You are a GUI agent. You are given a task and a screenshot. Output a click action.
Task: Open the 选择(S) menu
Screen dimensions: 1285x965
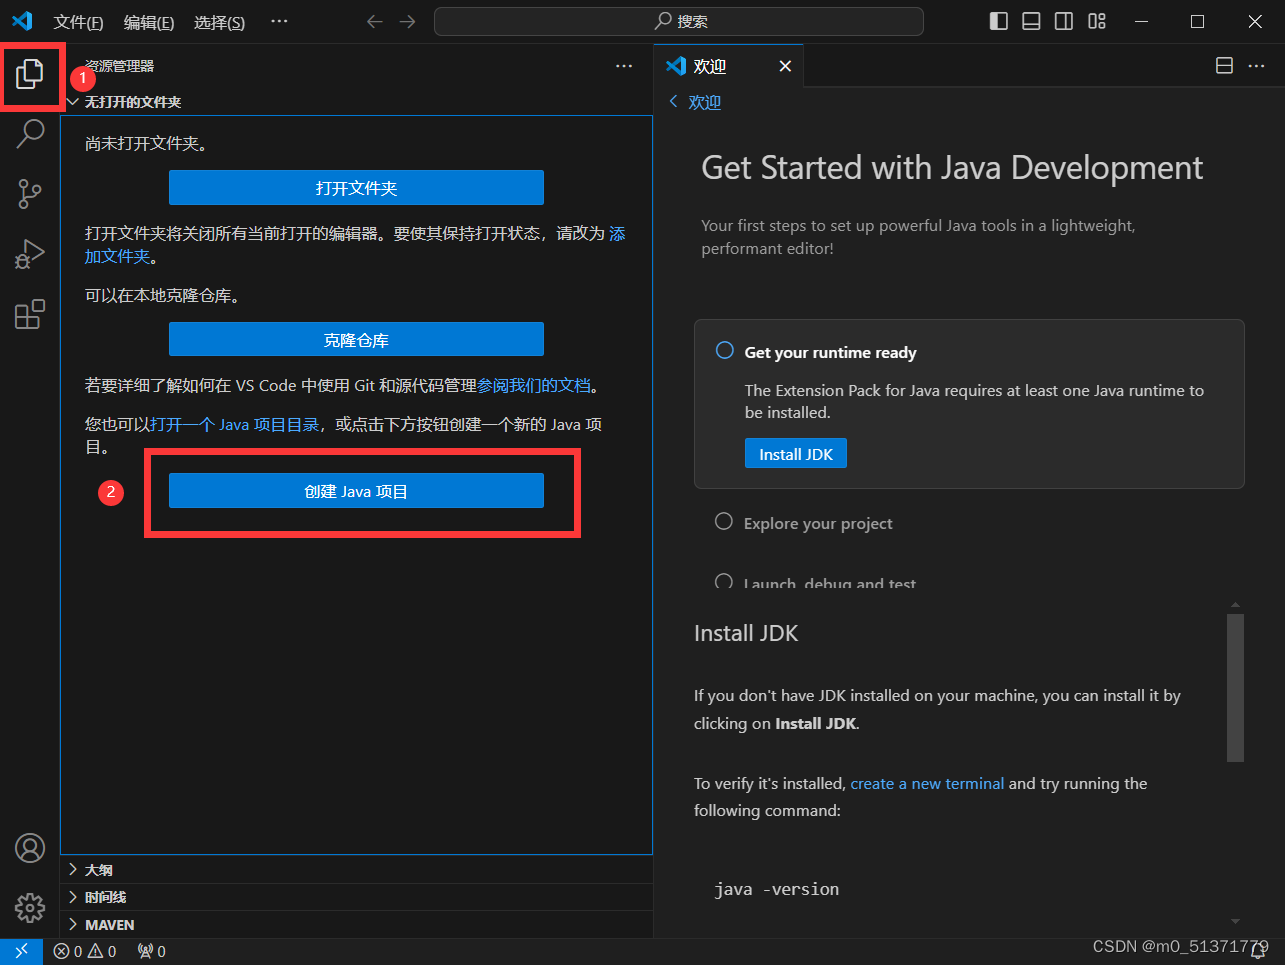point(220,22)
